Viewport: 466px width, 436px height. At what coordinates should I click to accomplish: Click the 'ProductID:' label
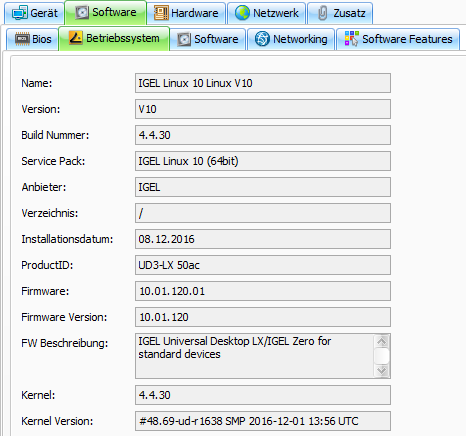click(47, 265)
